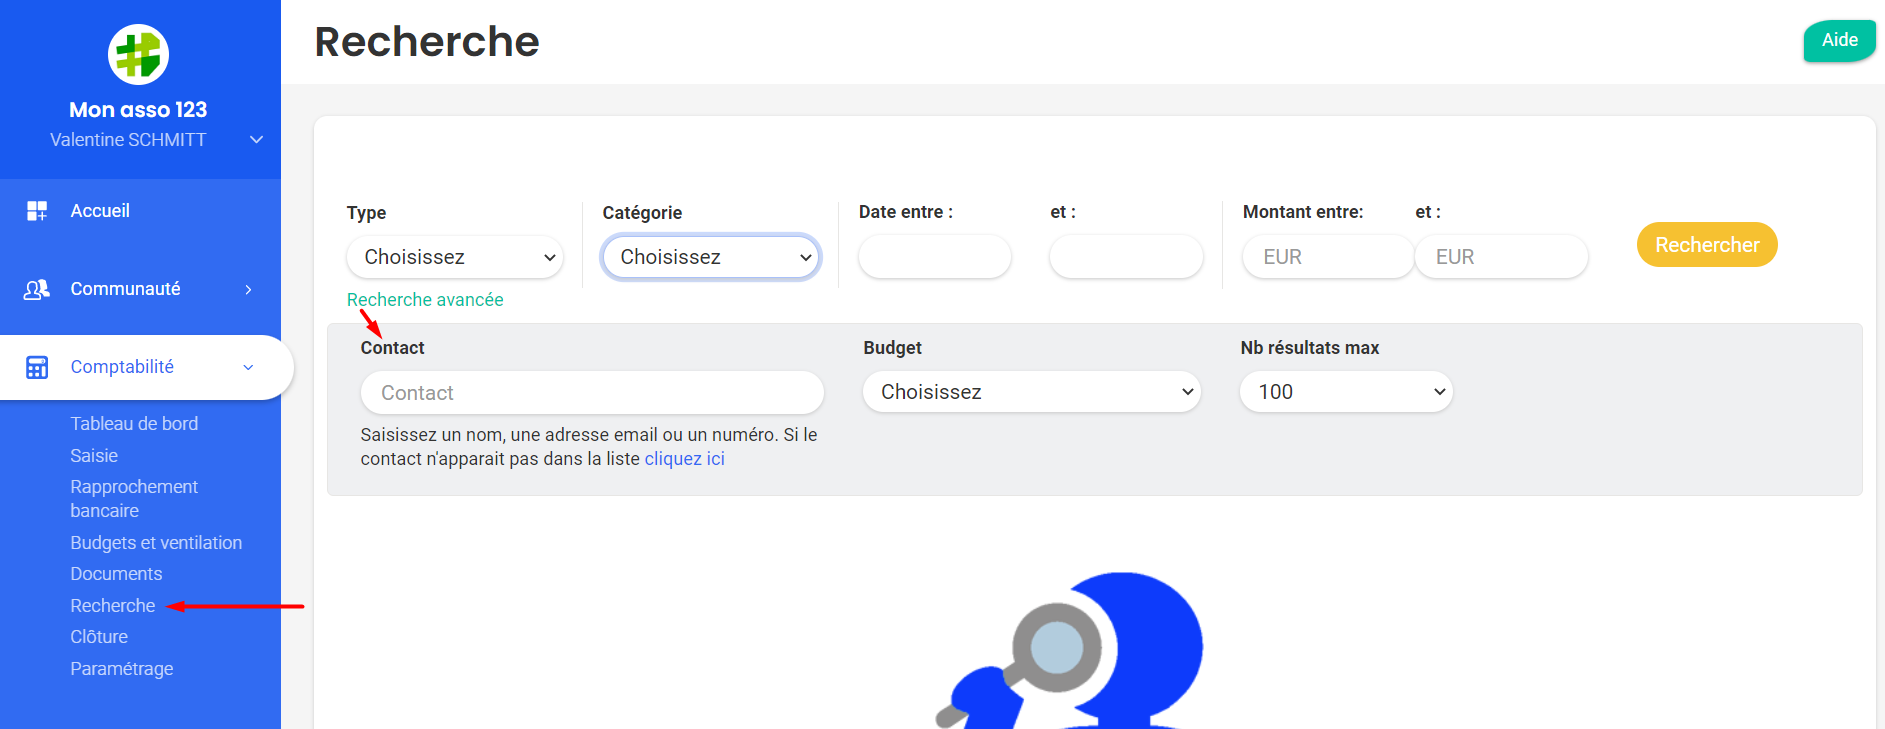Open the Catégorie dropdown
1885x729 pixels.
[711, 257]
